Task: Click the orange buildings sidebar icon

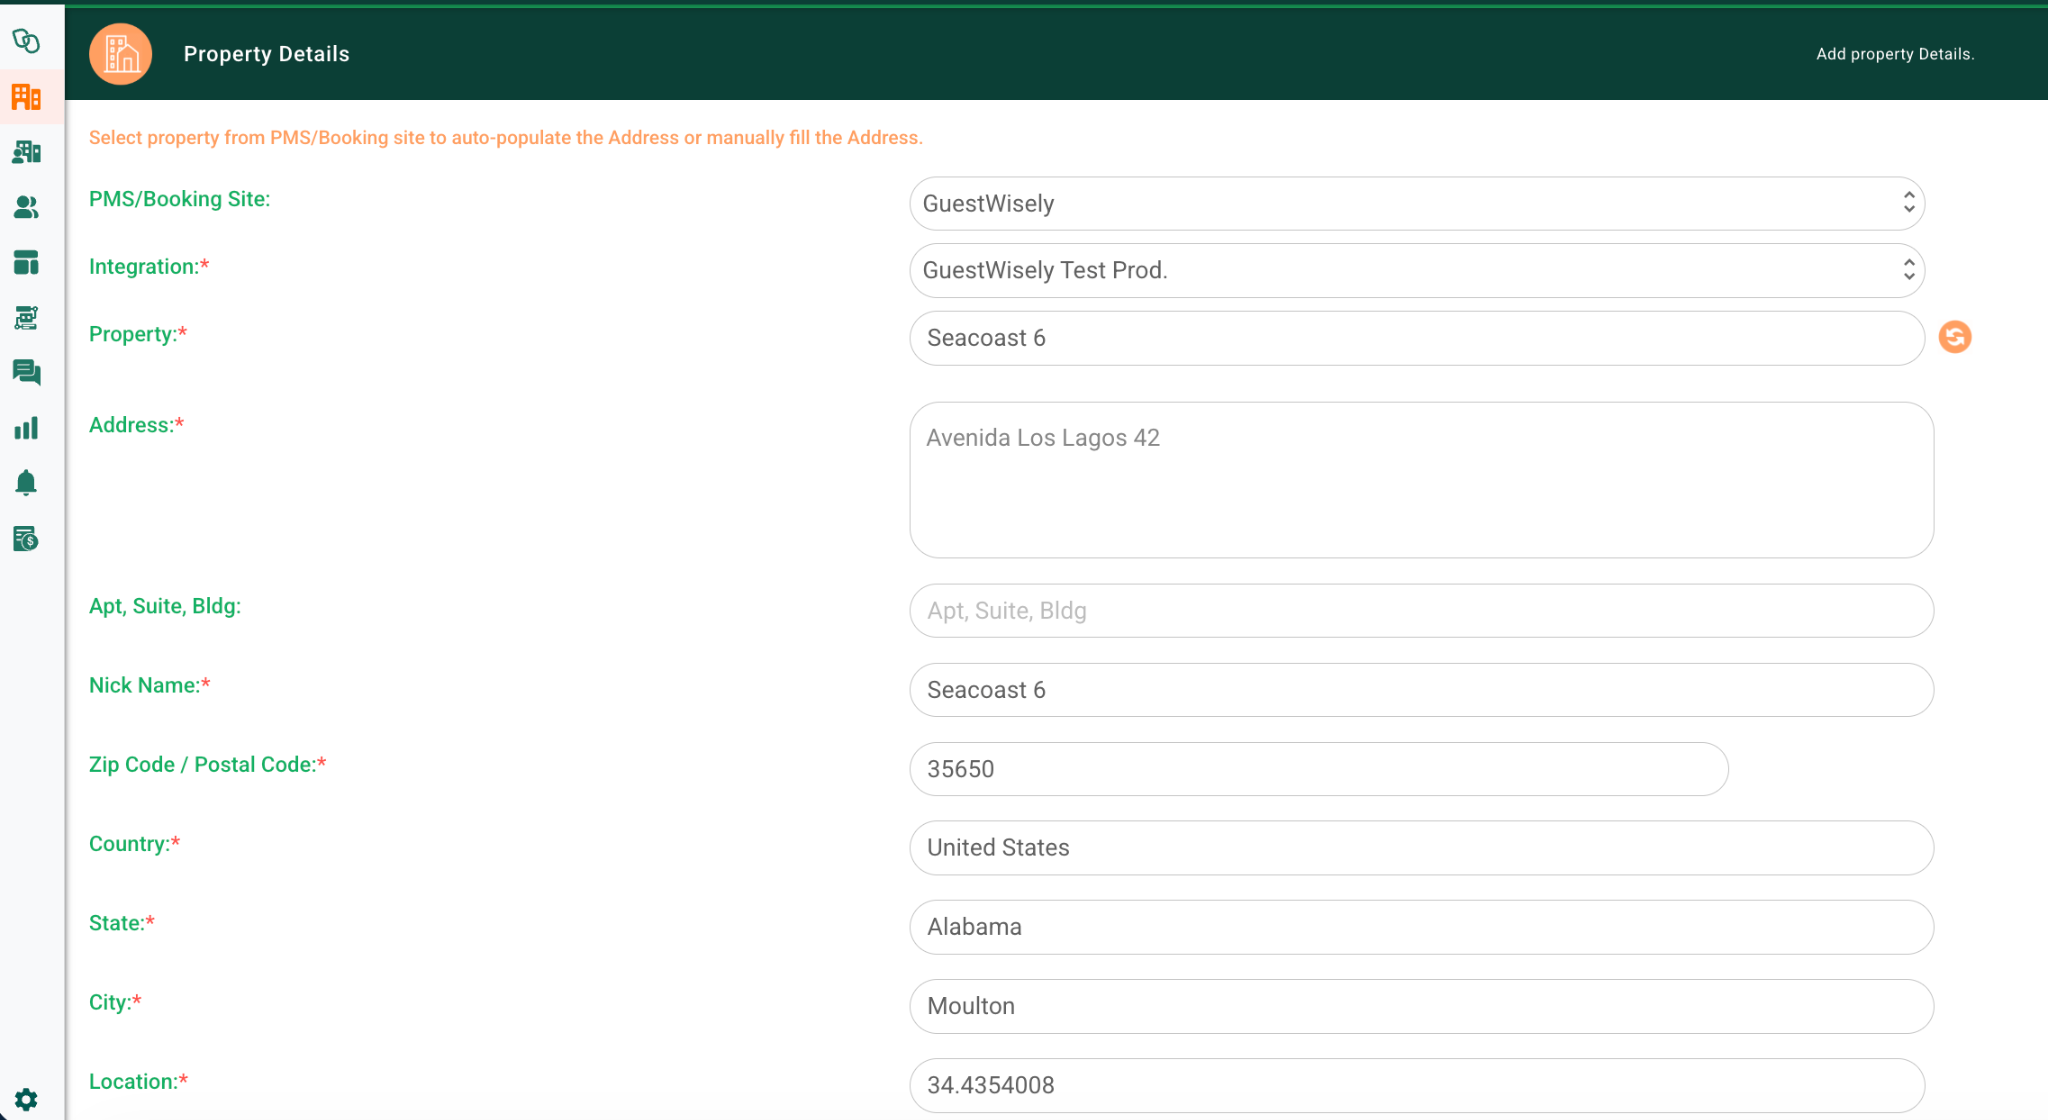Action: click(26, 97)
